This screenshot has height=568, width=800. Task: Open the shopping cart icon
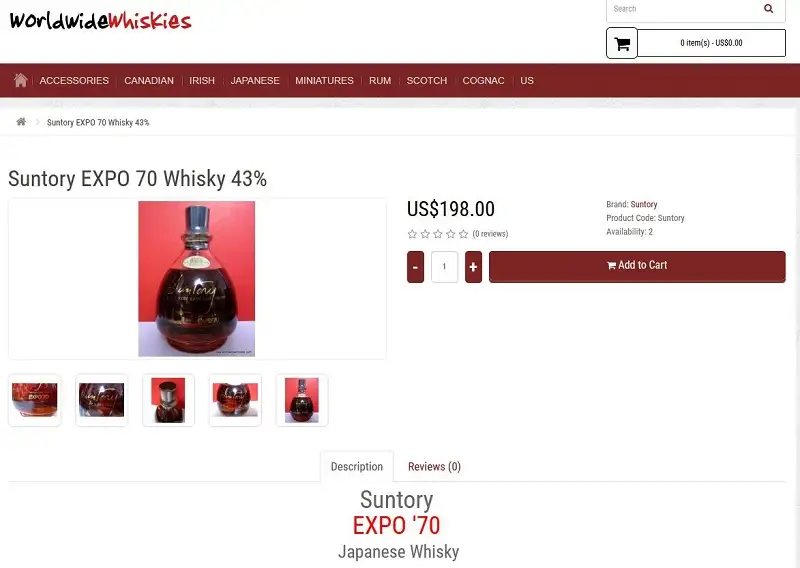pyautogui.click(x=622, y=43)
